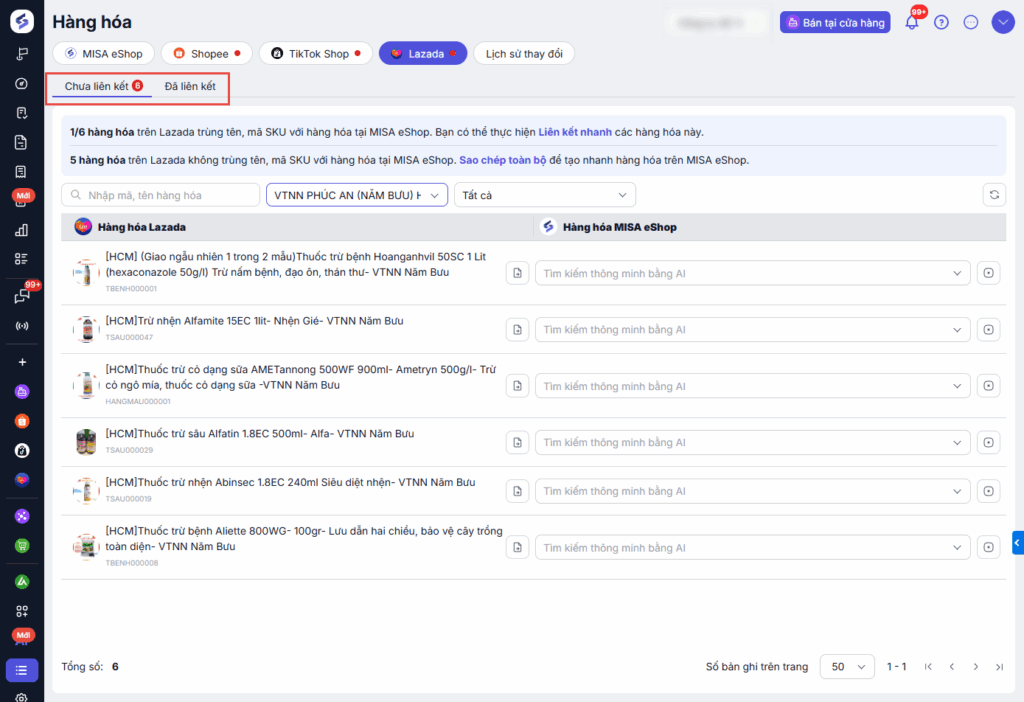Open records per page dropdown showing 50
Viewport: 1024px width, 702px height.
847,667
